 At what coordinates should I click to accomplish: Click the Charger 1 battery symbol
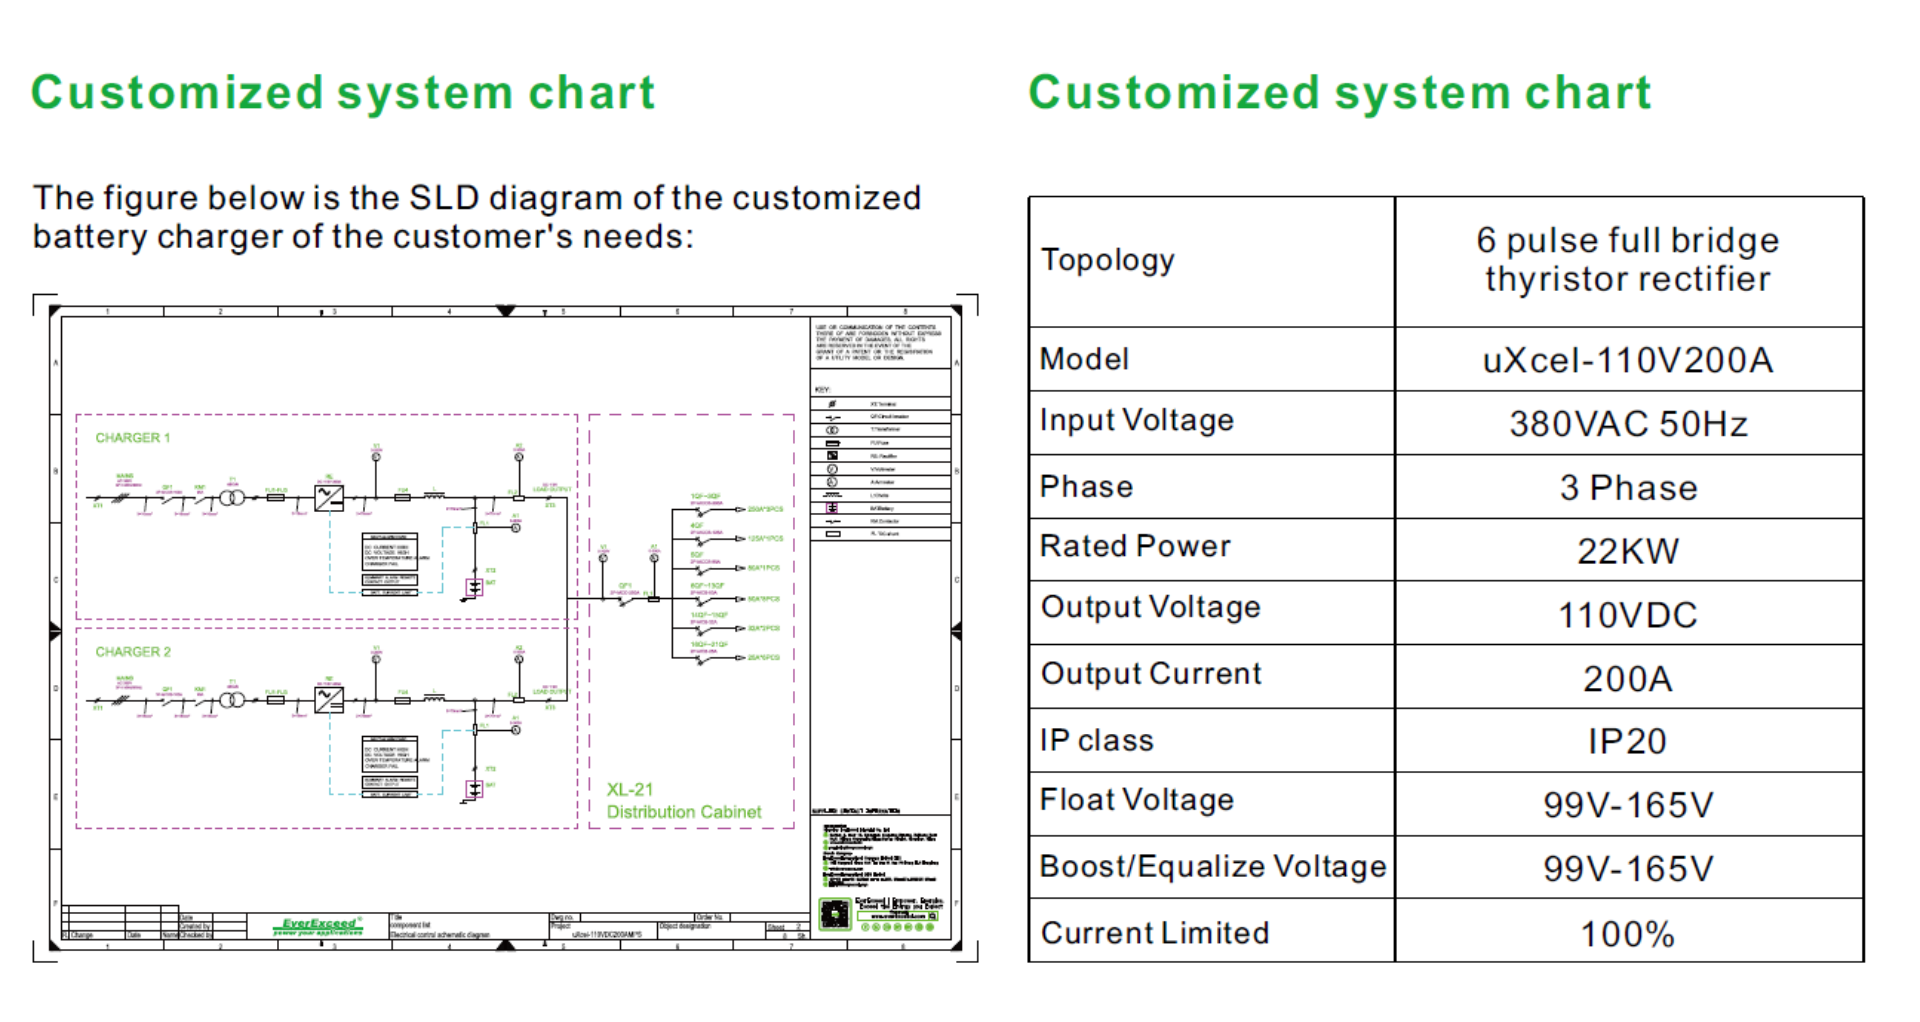[x=474, y=587]
